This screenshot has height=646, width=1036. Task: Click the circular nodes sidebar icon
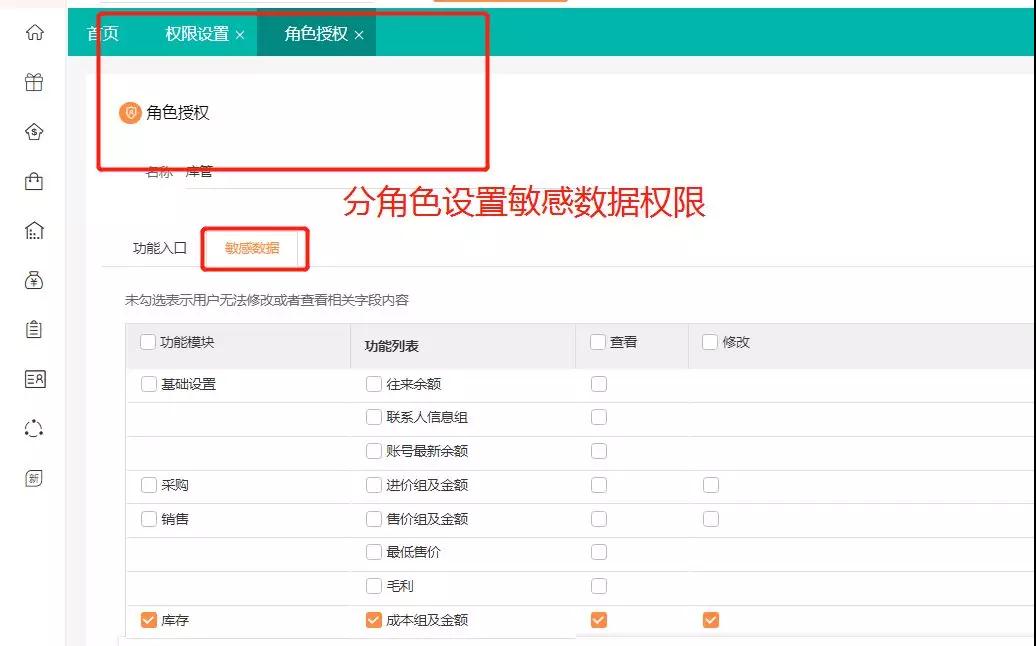(34, 428)
